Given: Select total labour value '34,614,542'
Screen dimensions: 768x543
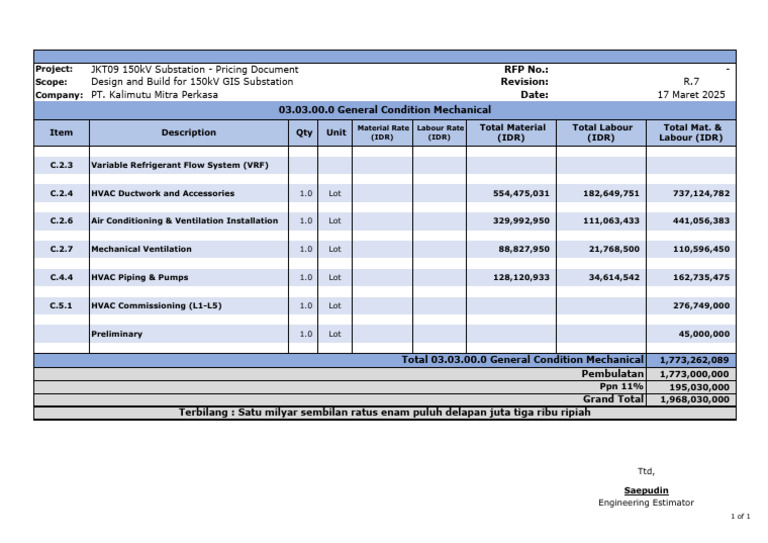Looking at the screenshot, I should coord(614,278).
